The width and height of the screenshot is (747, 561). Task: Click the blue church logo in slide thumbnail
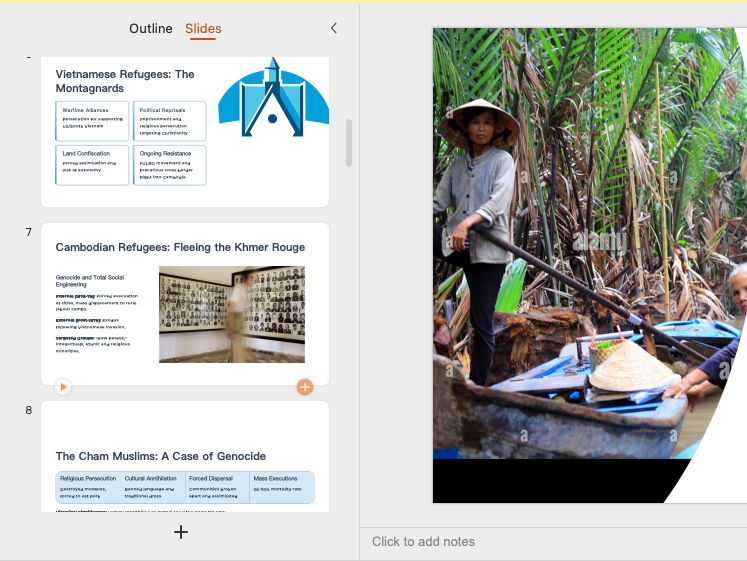click(273, 98)
